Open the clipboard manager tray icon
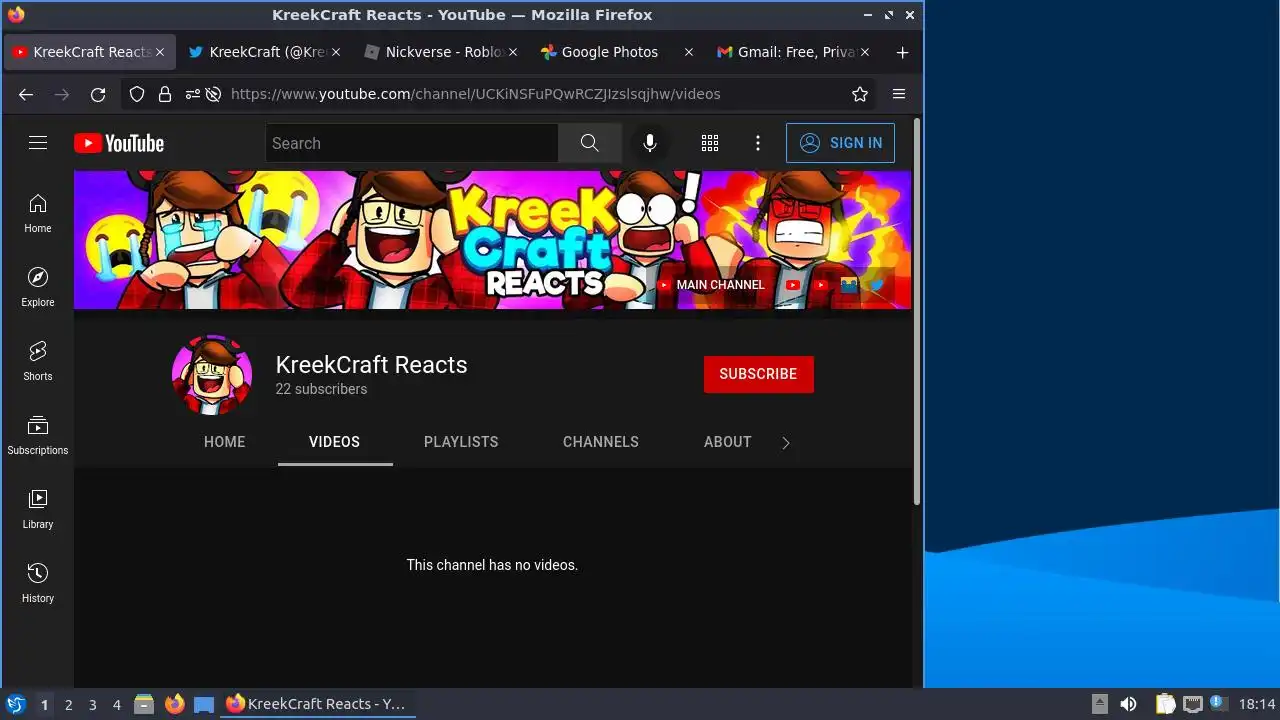 pyautogui.click(x=1165, y=704)
